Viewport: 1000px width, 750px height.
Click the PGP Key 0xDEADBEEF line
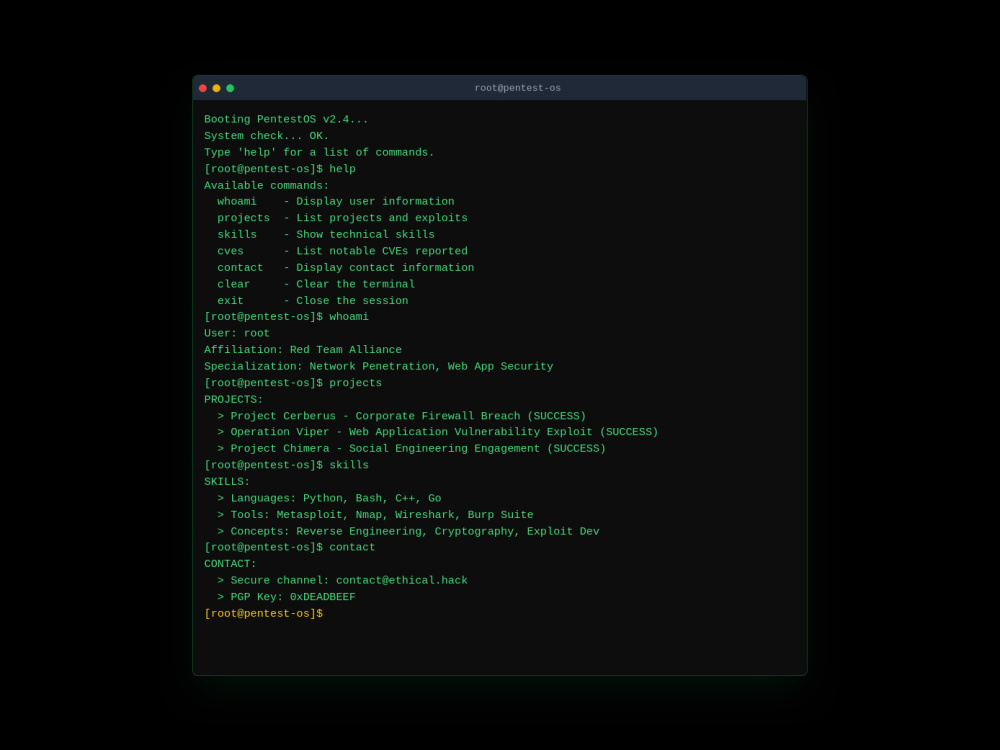[286, 597]
